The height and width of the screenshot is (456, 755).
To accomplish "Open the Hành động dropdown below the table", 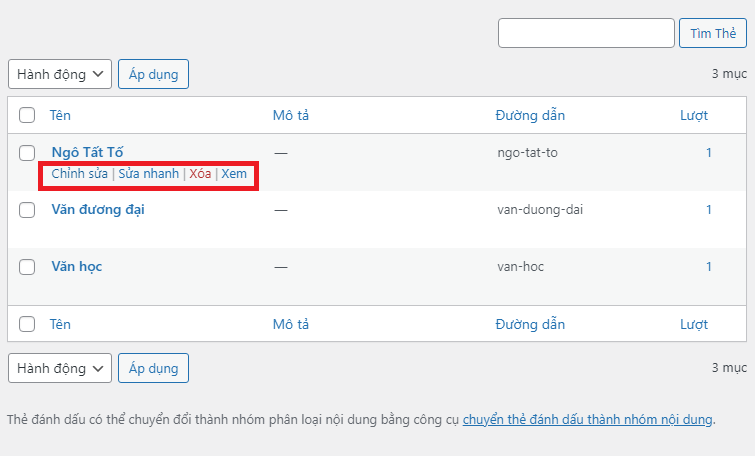I will click(x=60, y=368).
